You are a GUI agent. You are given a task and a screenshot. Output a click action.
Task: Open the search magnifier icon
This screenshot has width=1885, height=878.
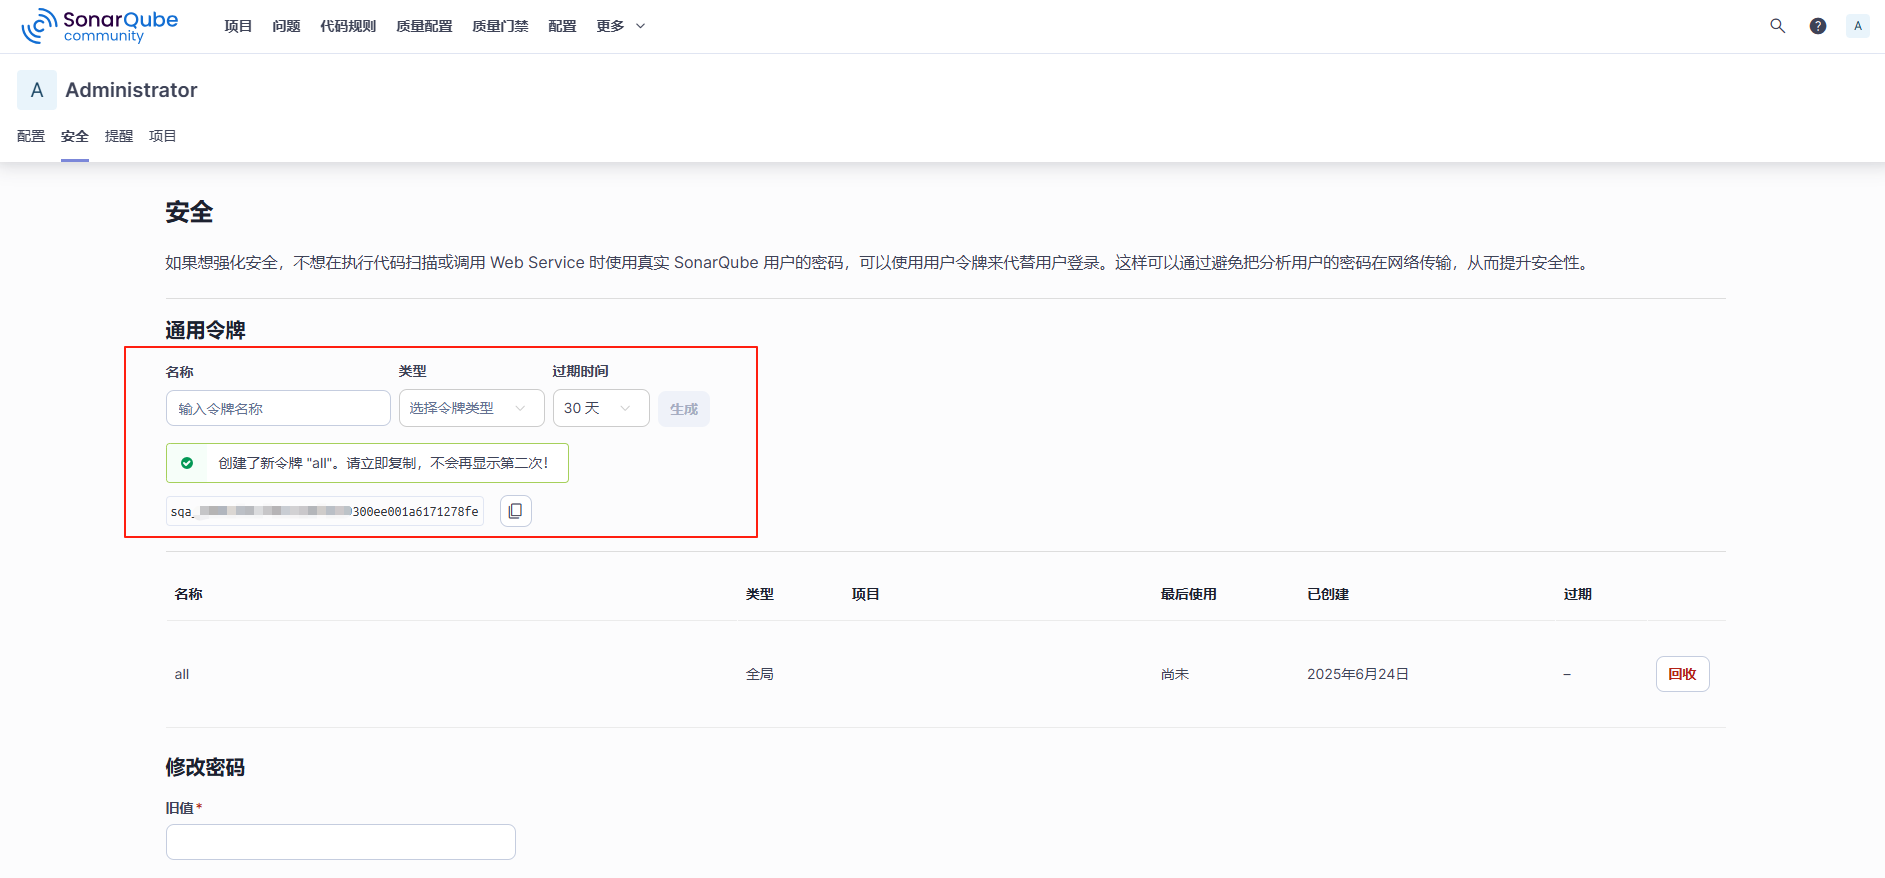1777,26
